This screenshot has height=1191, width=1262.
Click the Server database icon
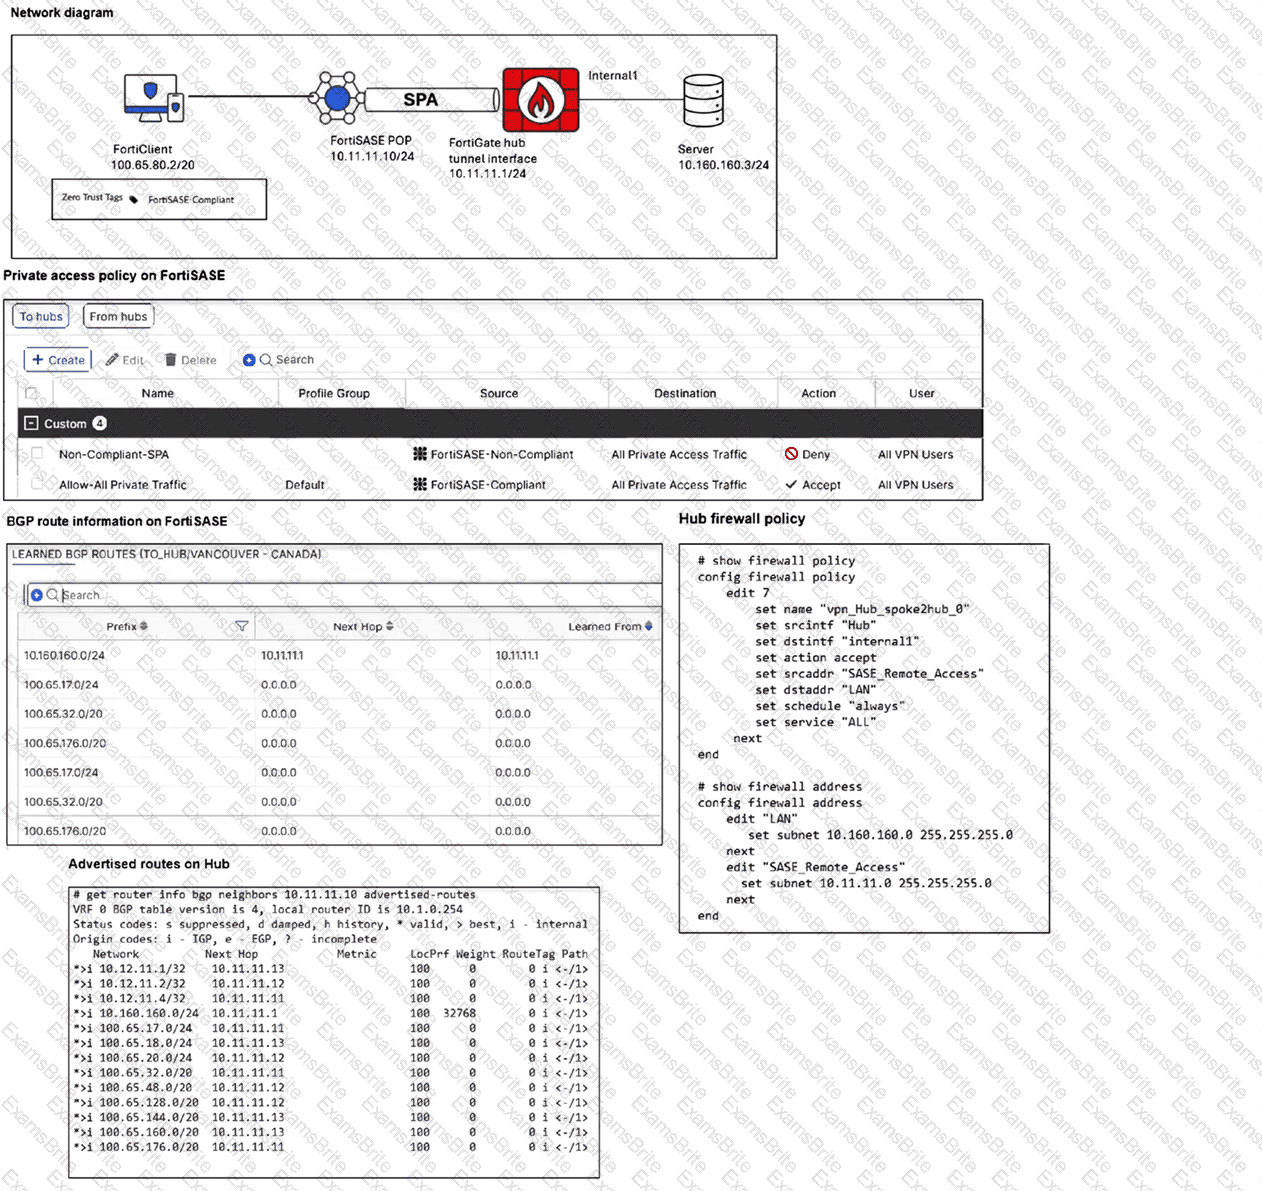point(703,101)
